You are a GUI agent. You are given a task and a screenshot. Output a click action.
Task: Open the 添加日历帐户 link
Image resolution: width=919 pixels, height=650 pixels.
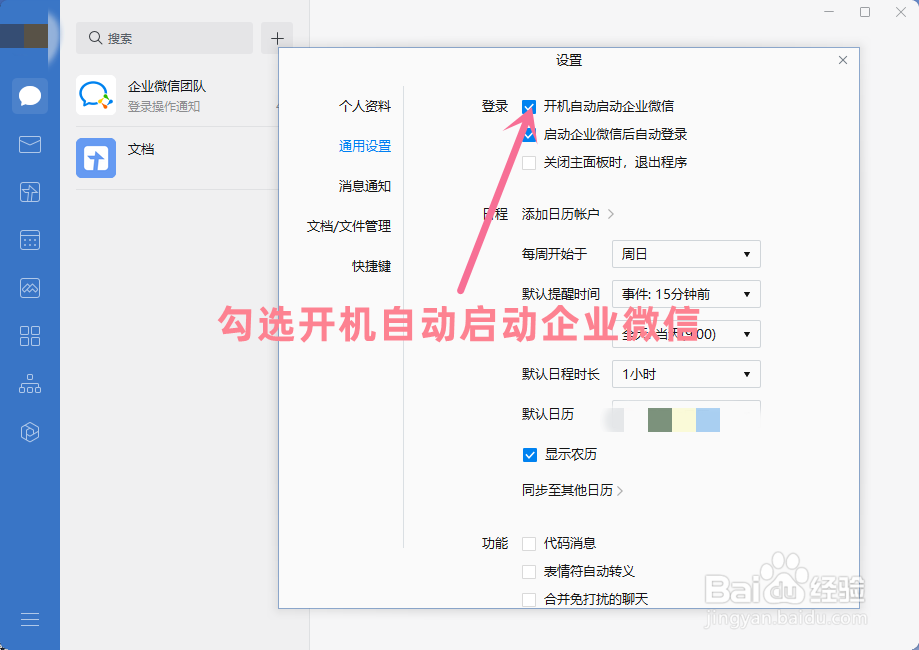tap(567, 214)
